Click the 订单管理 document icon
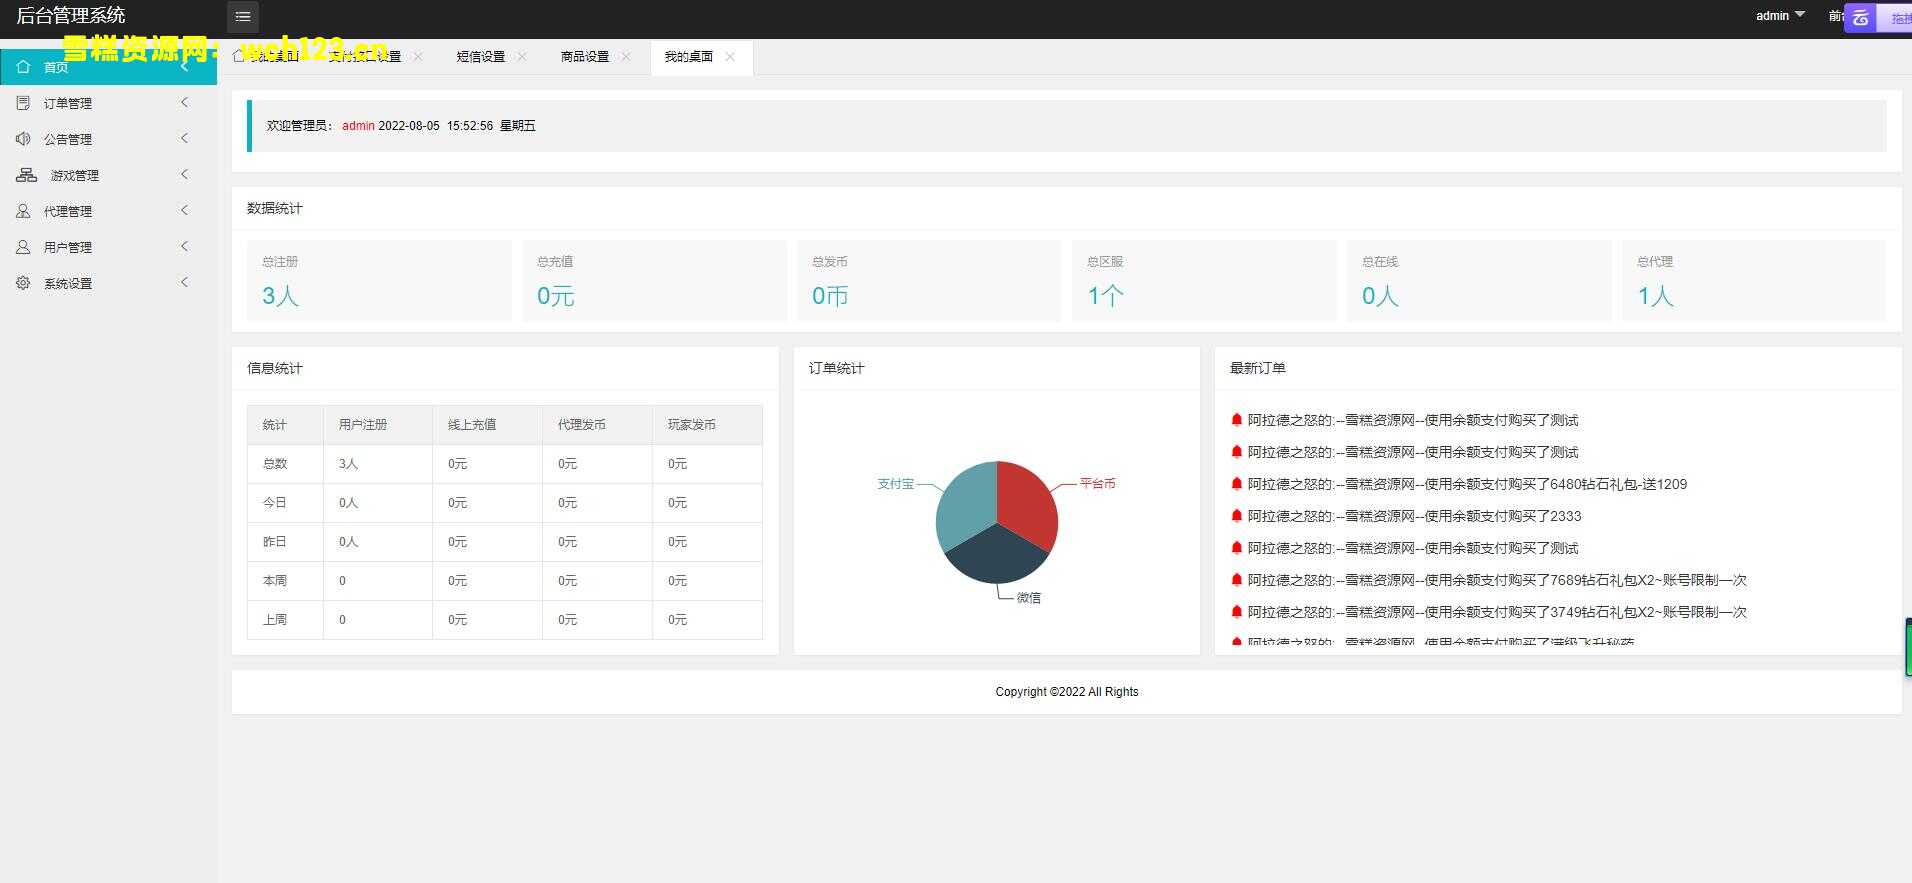The image size is (1912, 883). click(23, 103)
